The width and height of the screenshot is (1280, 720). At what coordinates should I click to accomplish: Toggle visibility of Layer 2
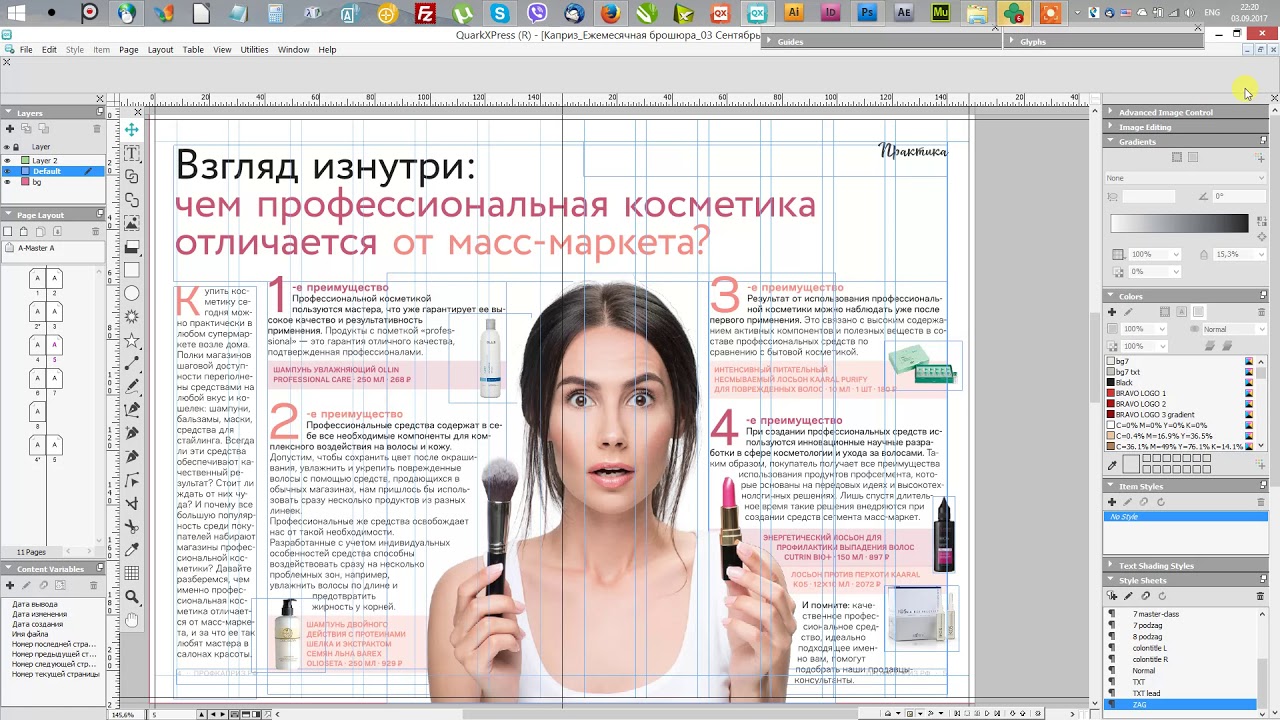click(x=8, y=160)
